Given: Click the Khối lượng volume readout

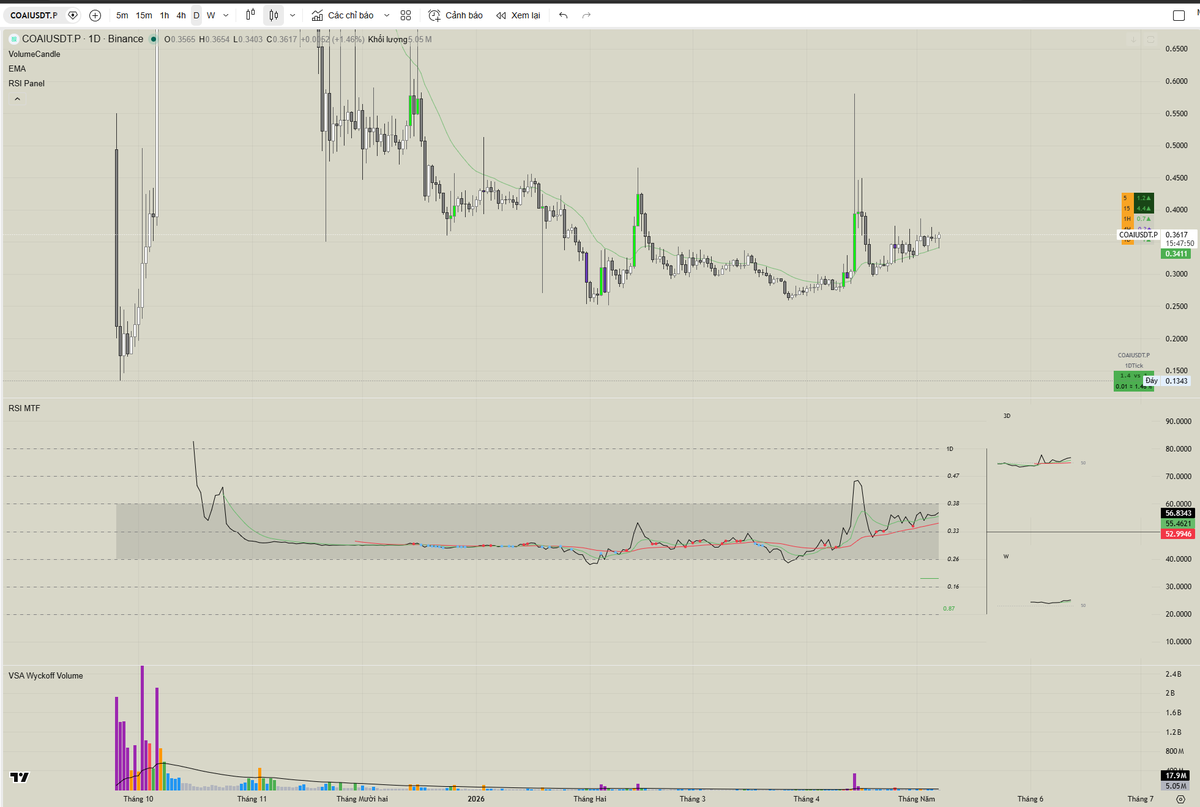Looking at the screenshot, I should click(x=400, y=39).
